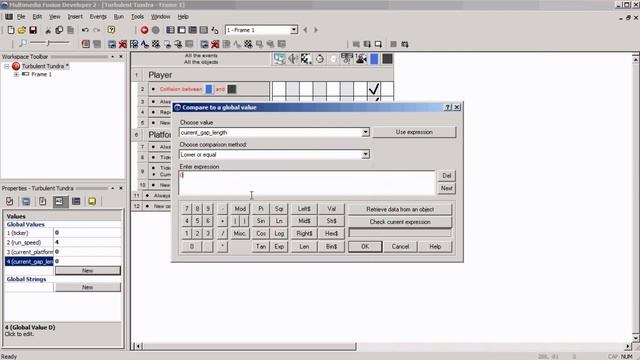This screenshot has height=360, width=640.
Task: Click the Storyboard Controls checkered flag column icon
Action: pos(306,59)
